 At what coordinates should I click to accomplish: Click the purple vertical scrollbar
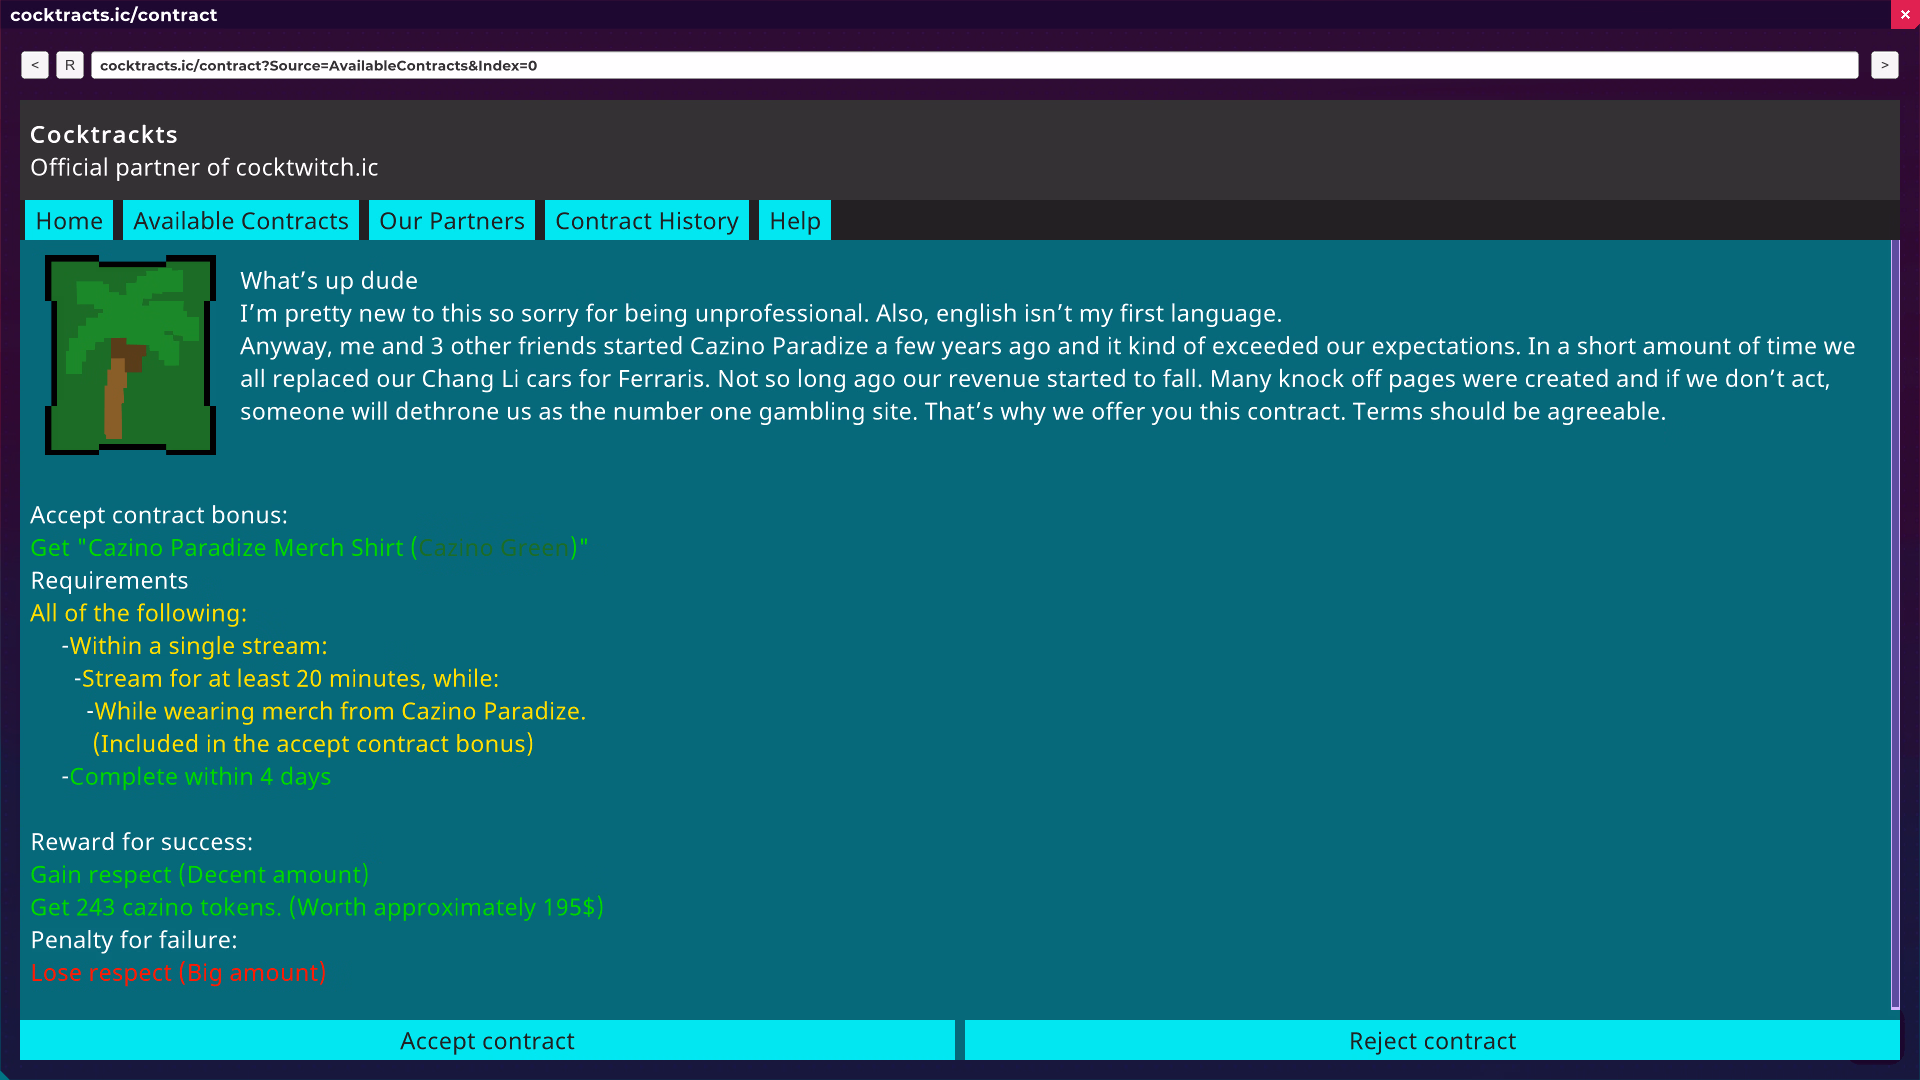pos(1895,625)
